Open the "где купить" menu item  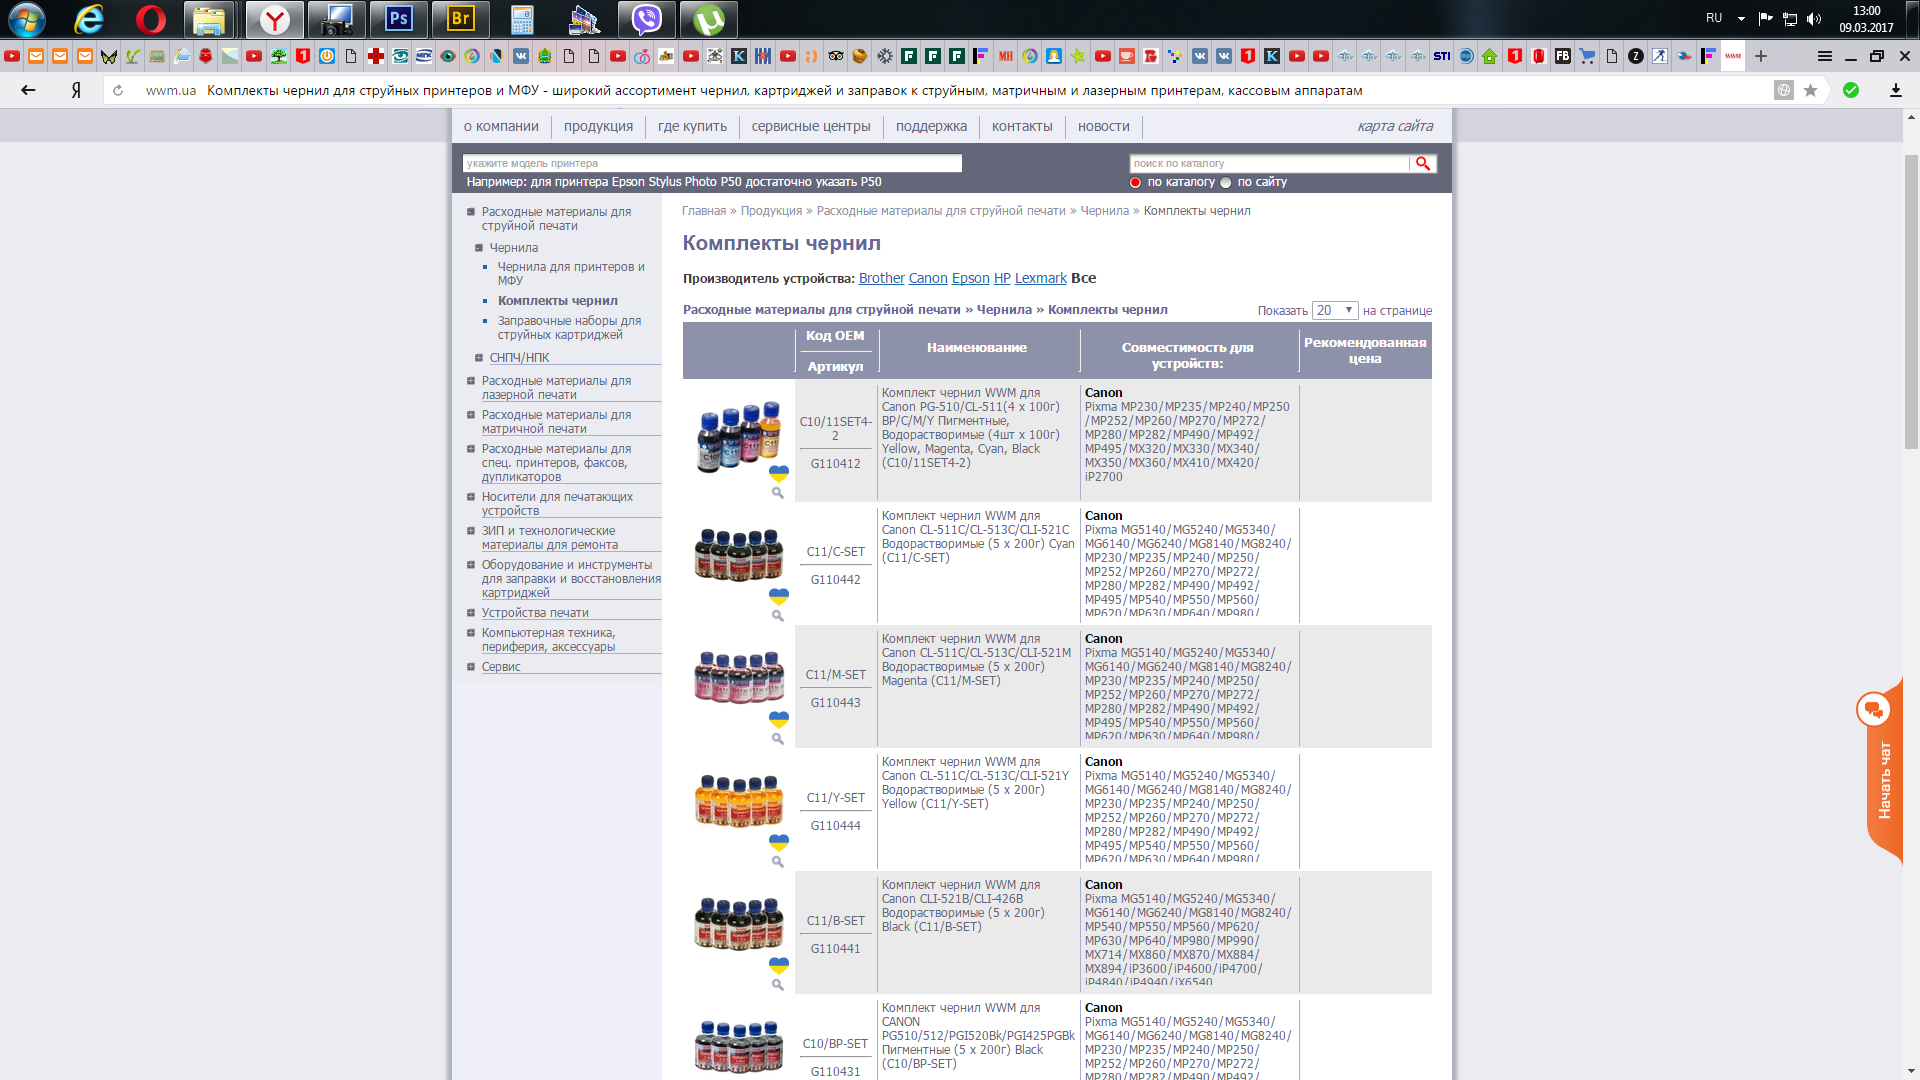692,126
